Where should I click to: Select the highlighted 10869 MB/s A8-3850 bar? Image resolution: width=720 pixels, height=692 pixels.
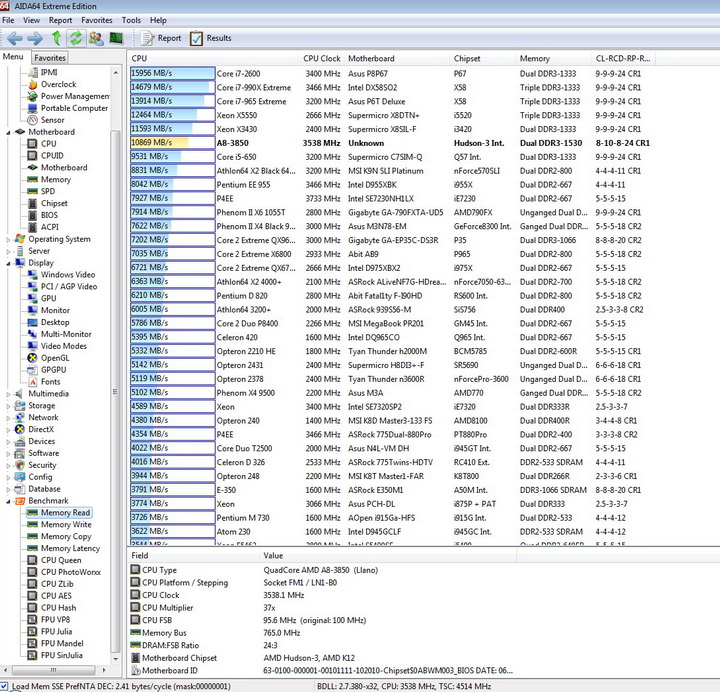click(x=173, y=143)
